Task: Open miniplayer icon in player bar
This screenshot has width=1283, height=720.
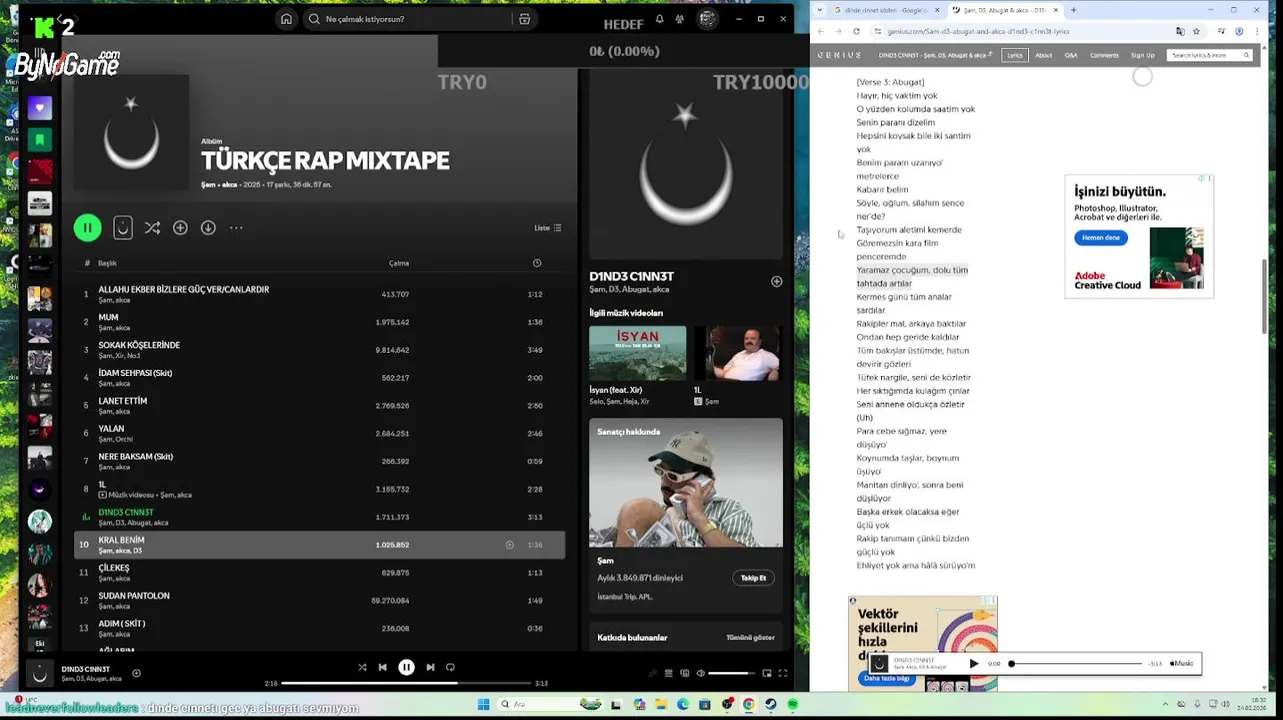Action: [x=767, y=673]
